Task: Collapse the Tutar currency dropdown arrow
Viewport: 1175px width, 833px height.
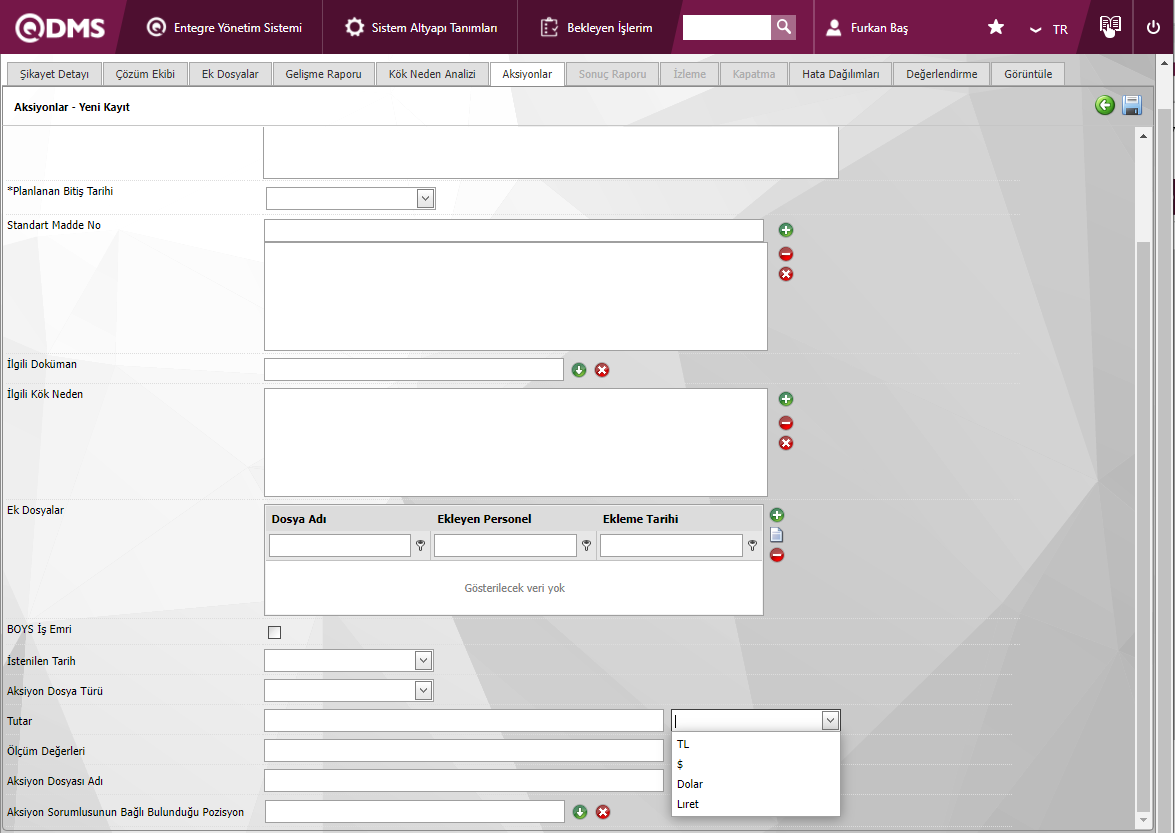Action: coord(830,721)
